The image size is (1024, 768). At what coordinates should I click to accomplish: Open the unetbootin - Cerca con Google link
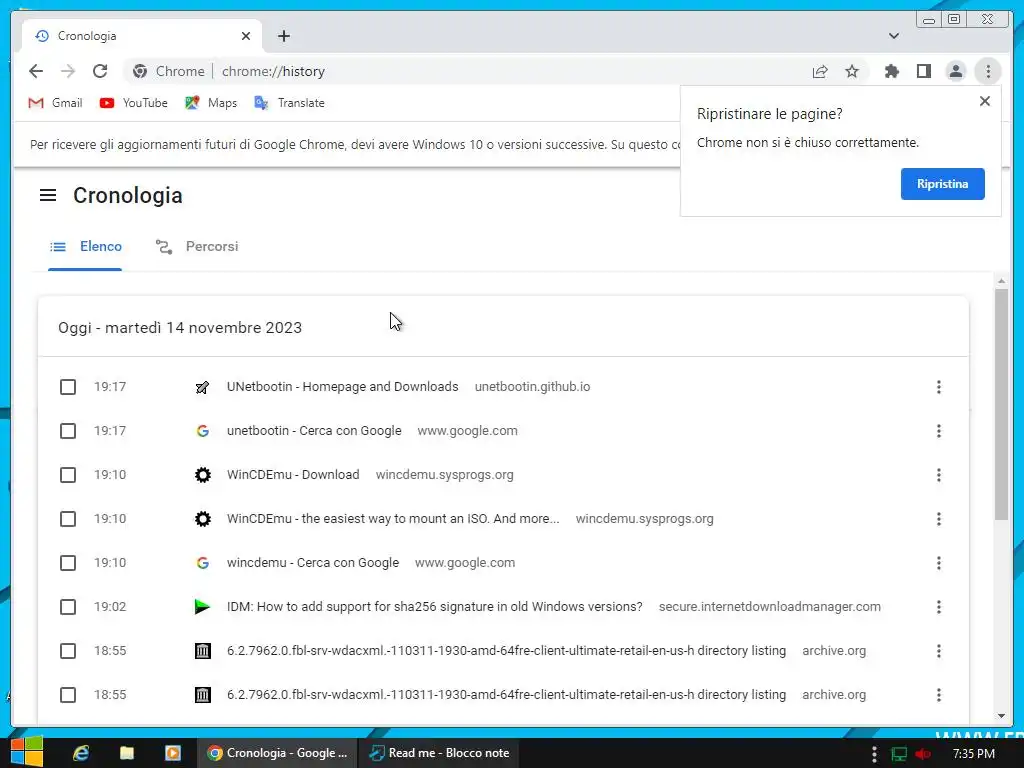(x=314, y=431)
